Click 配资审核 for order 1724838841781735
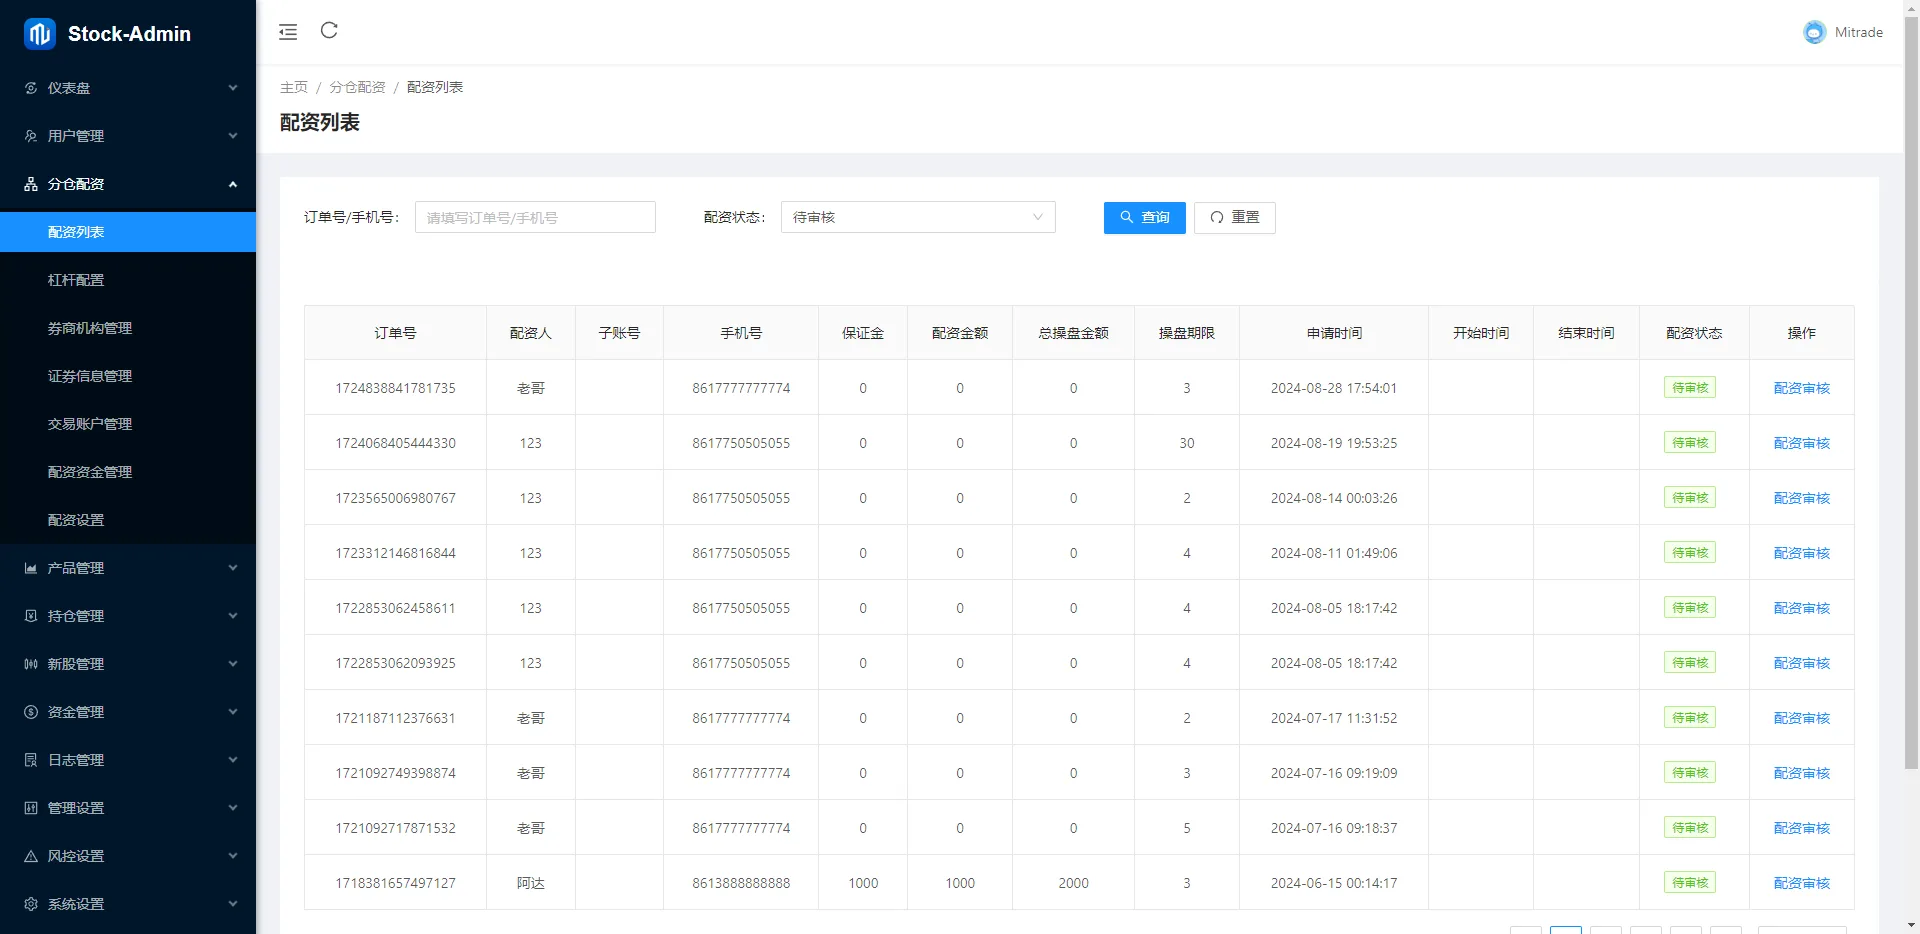 click(1801, 388)
